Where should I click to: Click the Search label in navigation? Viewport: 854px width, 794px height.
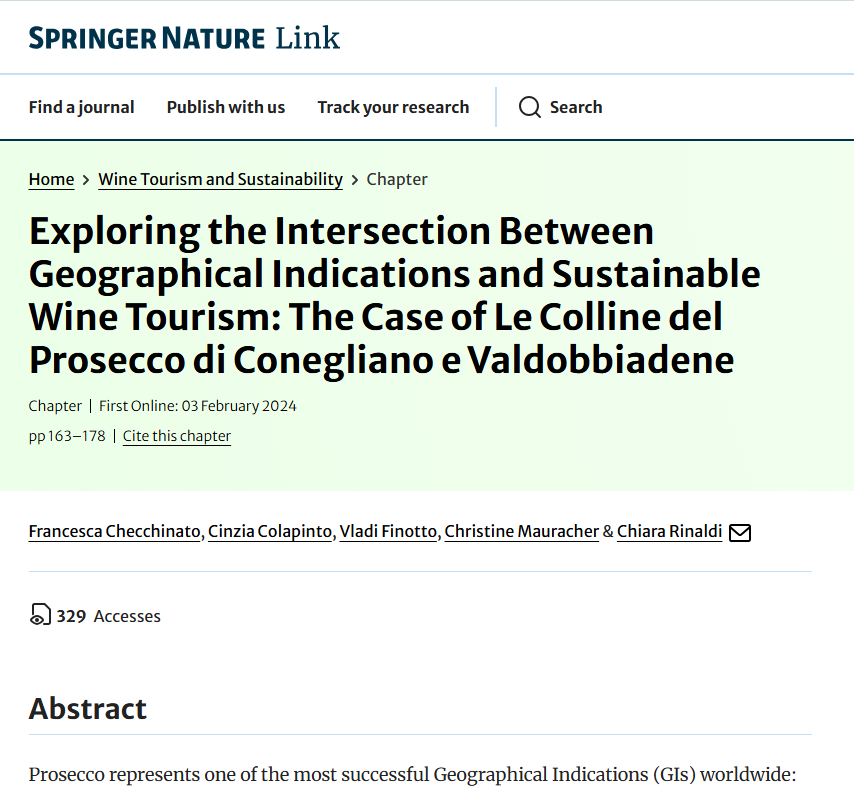click(x=576, y=107)
